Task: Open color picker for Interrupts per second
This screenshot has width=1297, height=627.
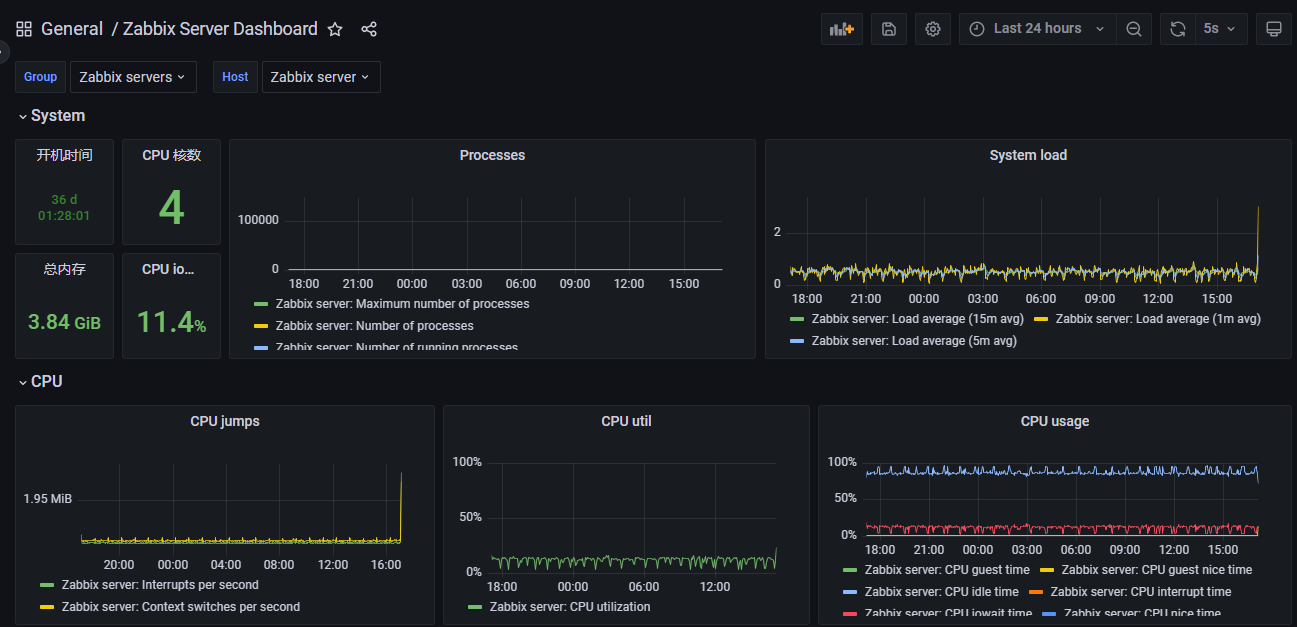Action: tap(47, 585)
